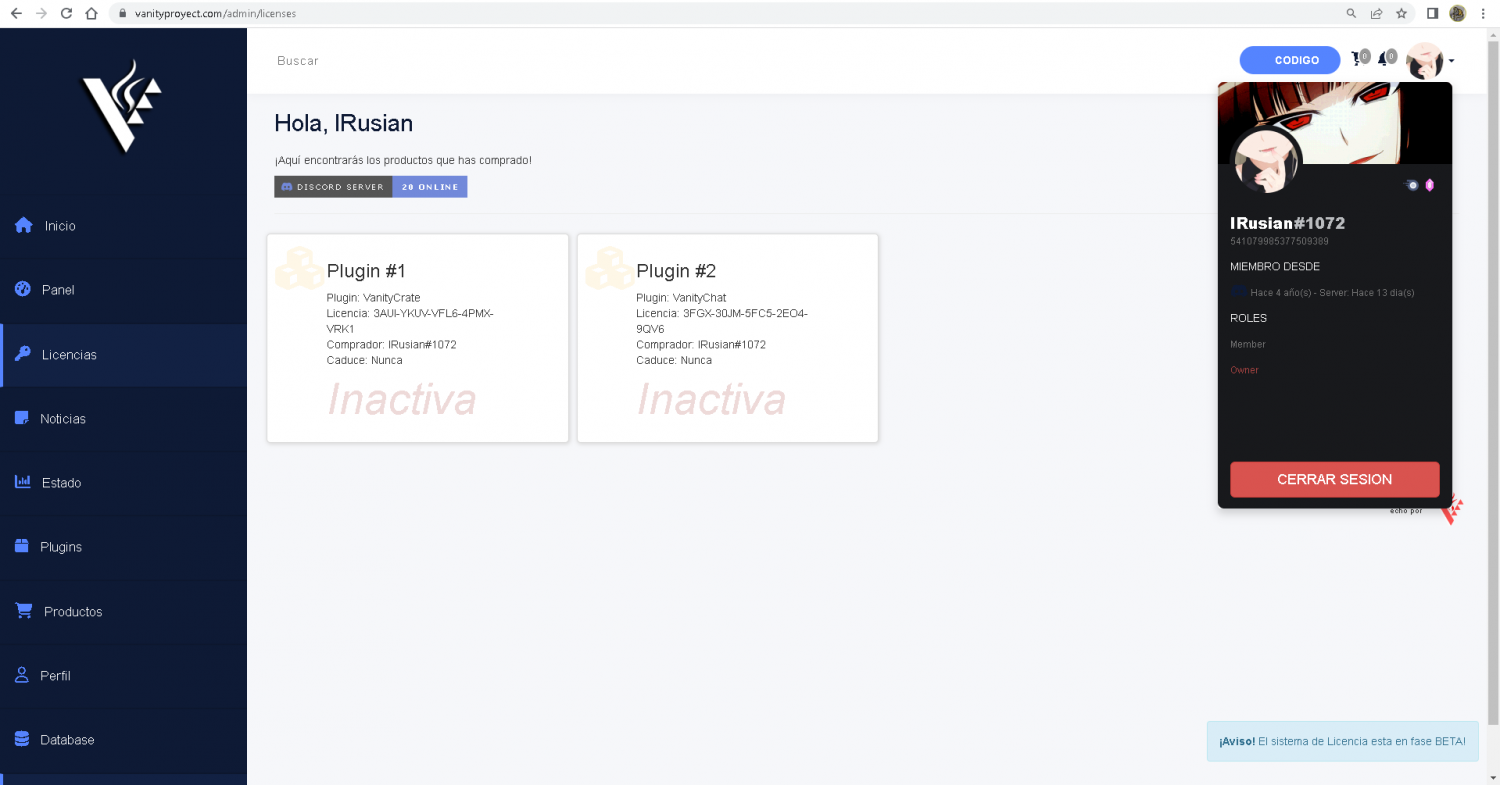Open the Plugins puzzle icon in sidebar
Viewport: 1500px width, 785px height.
pyautogui.click(x=22, y=546)
